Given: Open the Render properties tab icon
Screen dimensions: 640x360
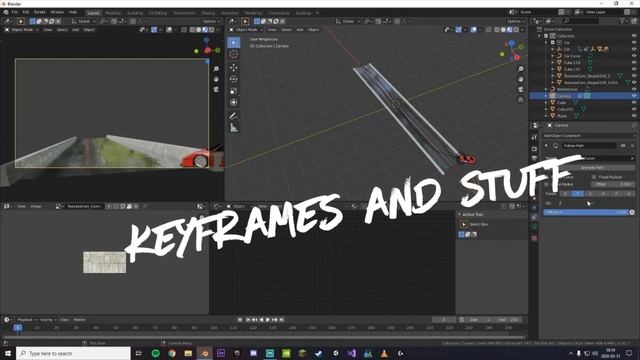Looking at the screenshot, I should tap(534, 149).
